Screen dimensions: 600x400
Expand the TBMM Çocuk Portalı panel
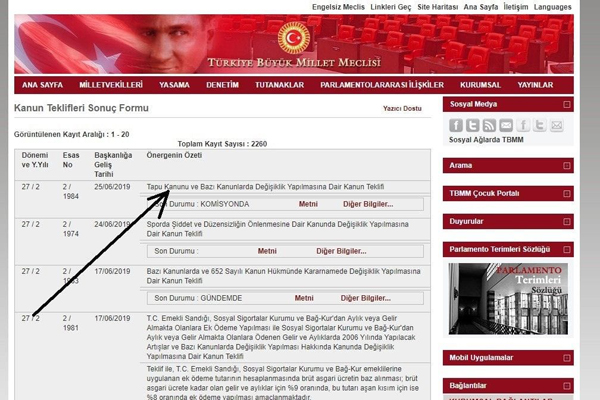[x=567, y=192]
